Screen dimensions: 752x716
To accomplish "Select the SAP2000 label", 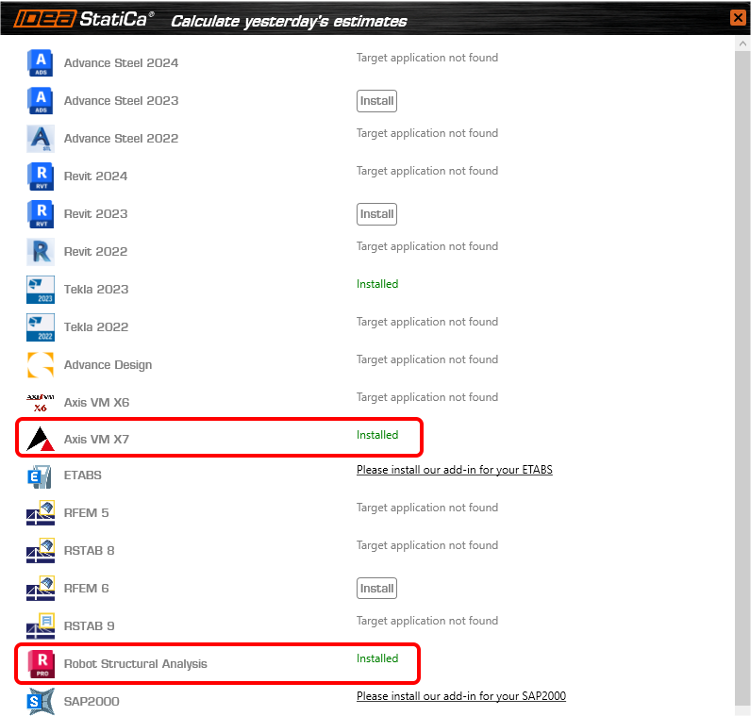I will [x=92, y=702].
